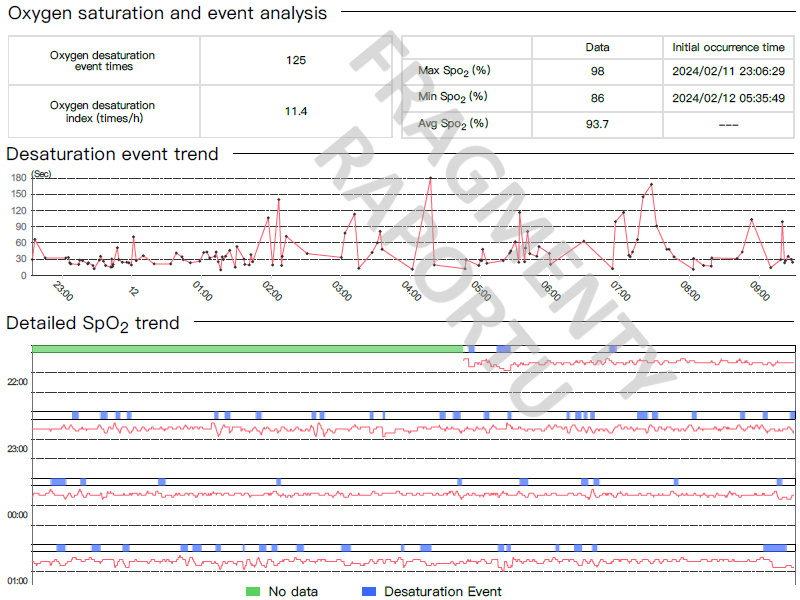The height and width of the screenshot is (600, 800).
Task: Click the Initial occurrence time column header
Action: point(728,48)
